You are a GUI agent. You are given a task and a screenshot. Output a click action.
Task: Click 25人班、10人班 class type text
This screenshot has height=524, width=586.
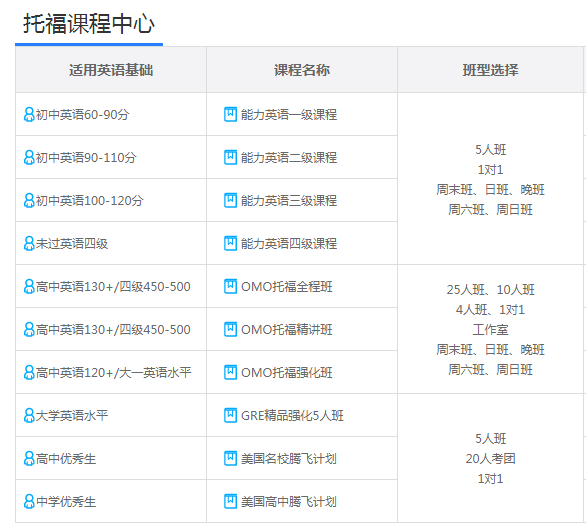[490, 290]
